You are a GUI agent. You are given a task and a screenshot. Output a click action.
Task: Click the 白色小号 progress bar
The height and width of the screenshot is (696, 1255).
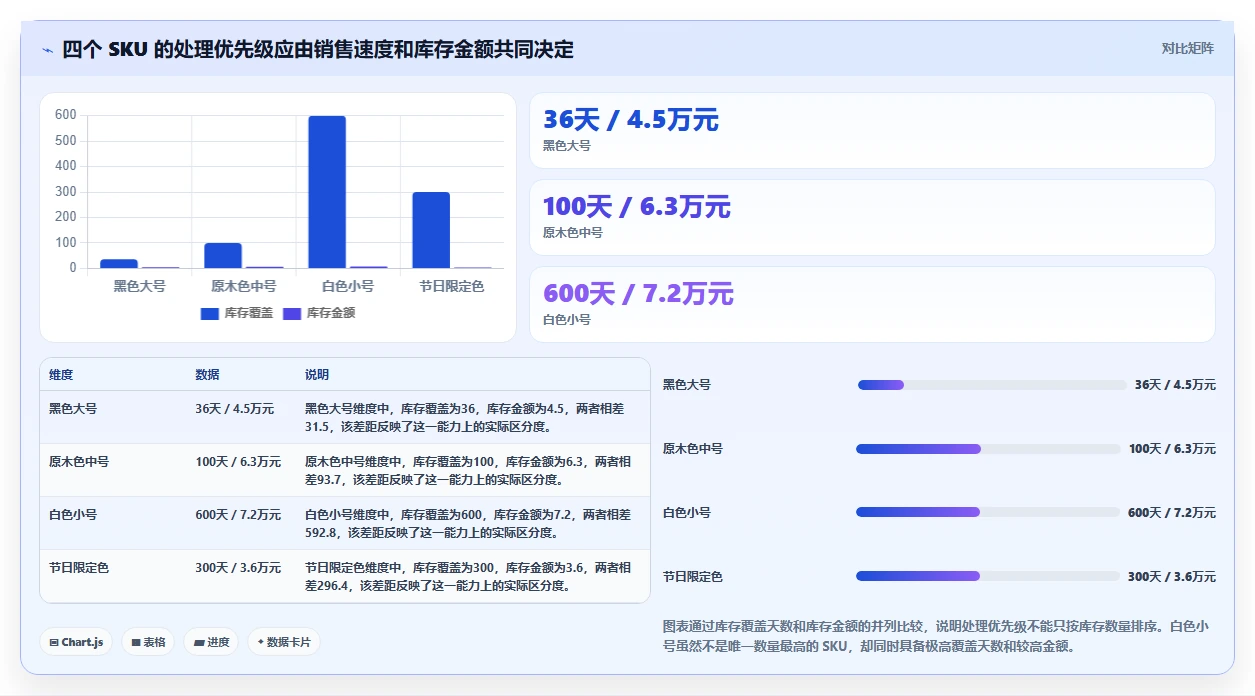coord(988,512)
